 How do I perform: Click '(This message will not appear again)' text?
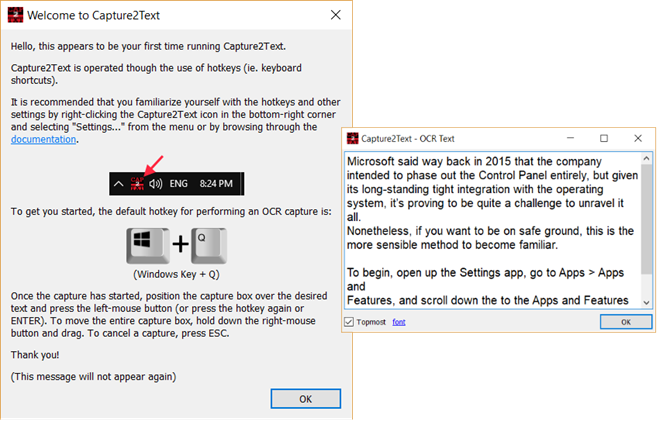94,377
